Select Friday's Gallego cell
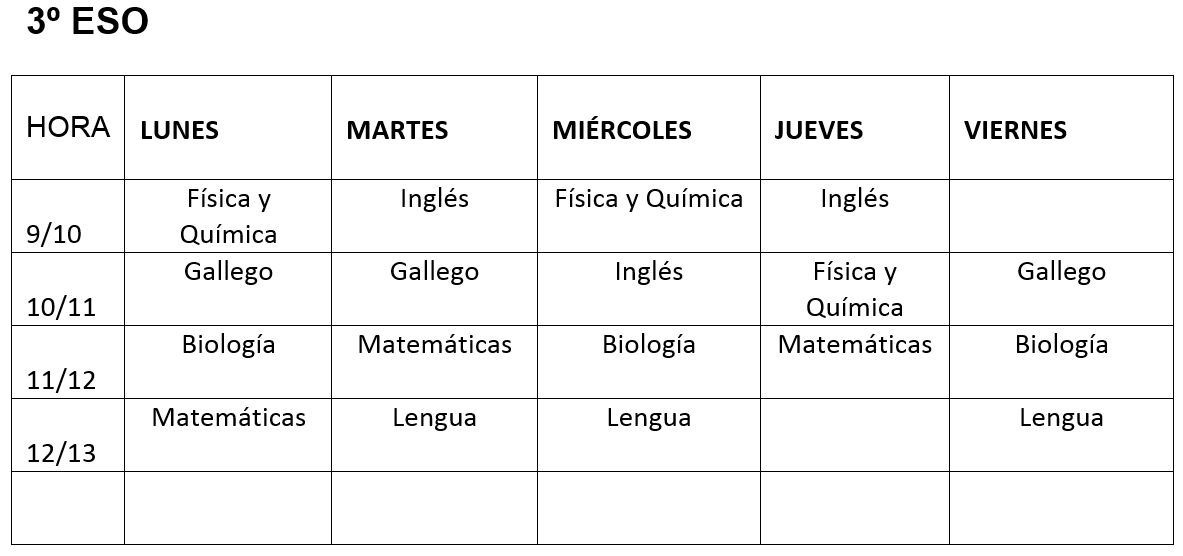The height and width of the screenshot is (556, 1183). 1062,289
